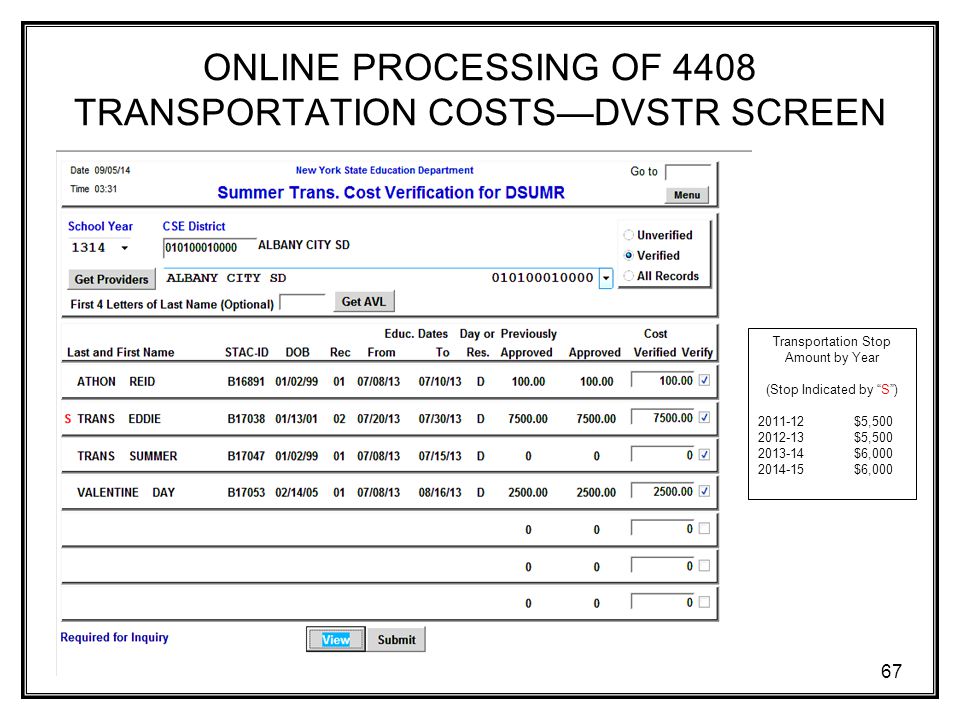
Task: Select the All Records radio button
Action: pyautogui.click(x=628, y=276)
